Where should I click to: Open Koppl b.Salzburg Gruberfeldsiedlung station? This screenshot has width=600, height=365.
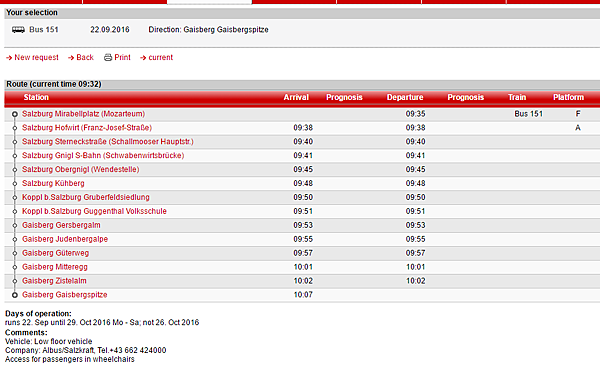(x=86, y=197)
